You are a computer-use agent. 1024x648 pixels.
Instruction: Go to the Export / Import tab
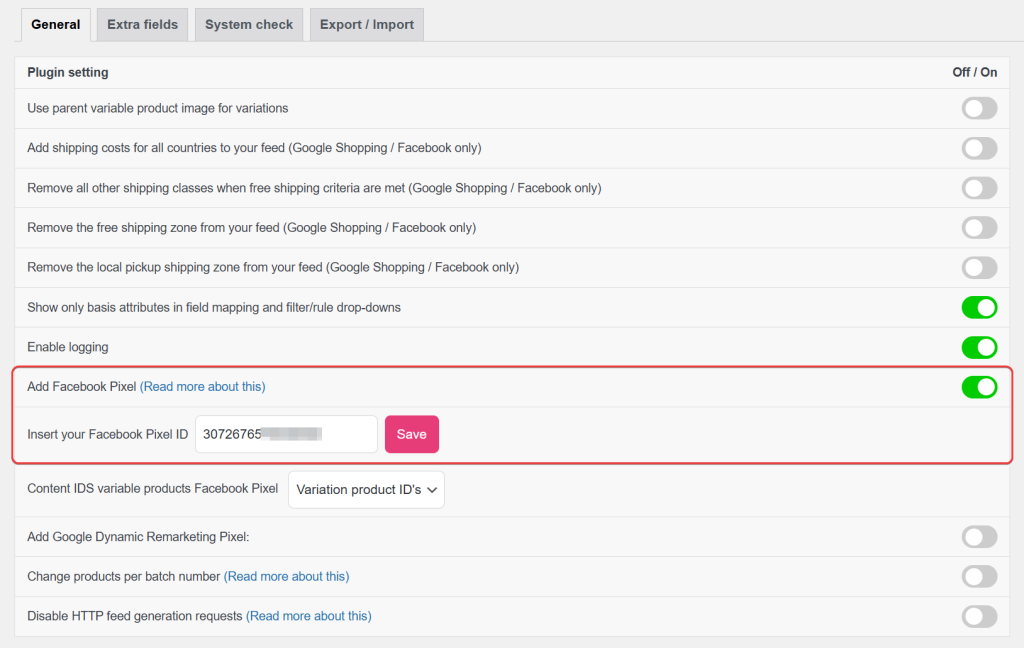point(366,24)
